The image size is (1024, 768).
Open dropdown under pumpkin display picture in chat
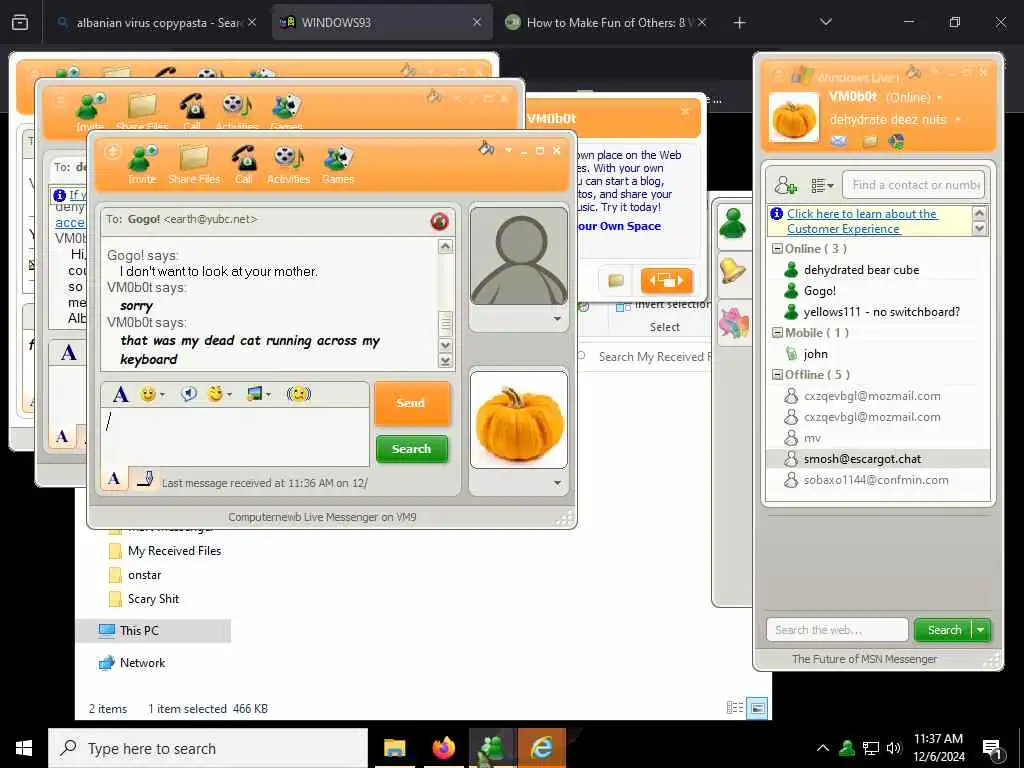click(557, 483)
